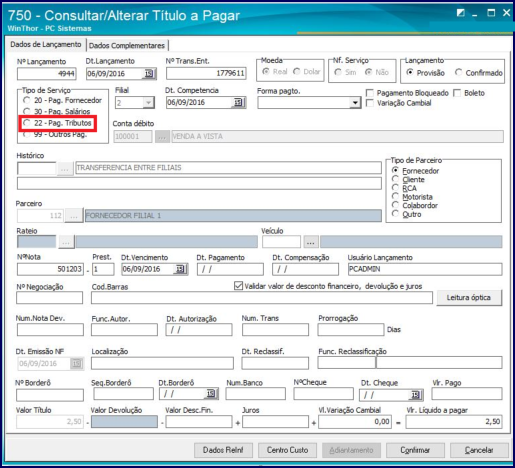Click the Vlr. Pago input field
Screen dimensions: 515x468
(467, 394)
